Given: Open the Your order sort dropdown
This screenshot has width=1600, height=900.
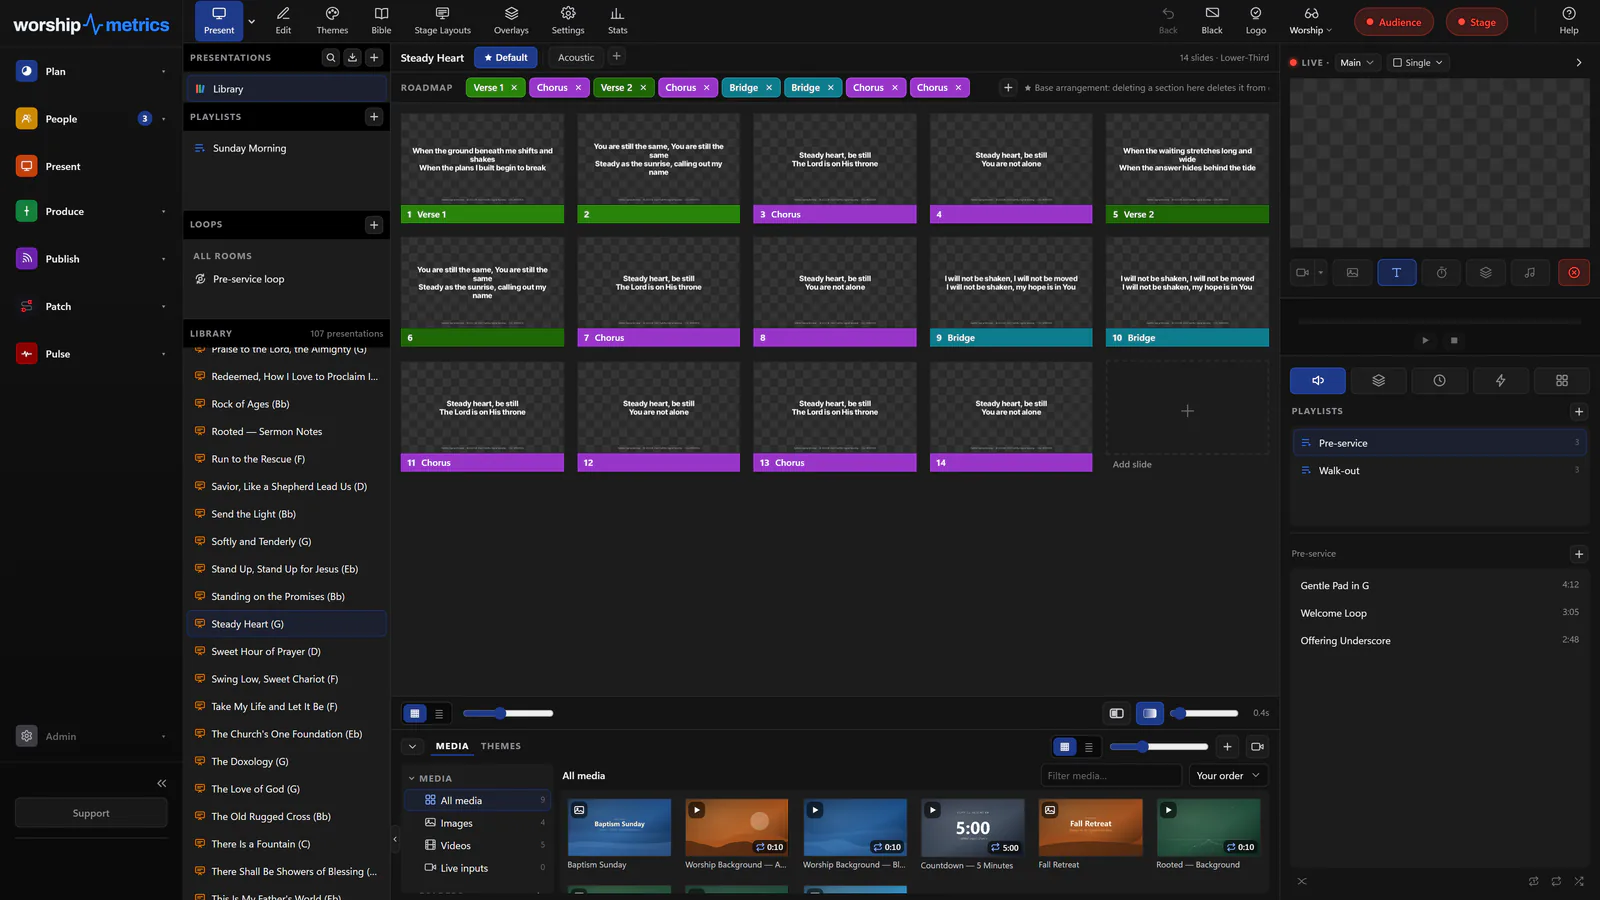Looking at the screenshot, I should (x=1228, y=775).
